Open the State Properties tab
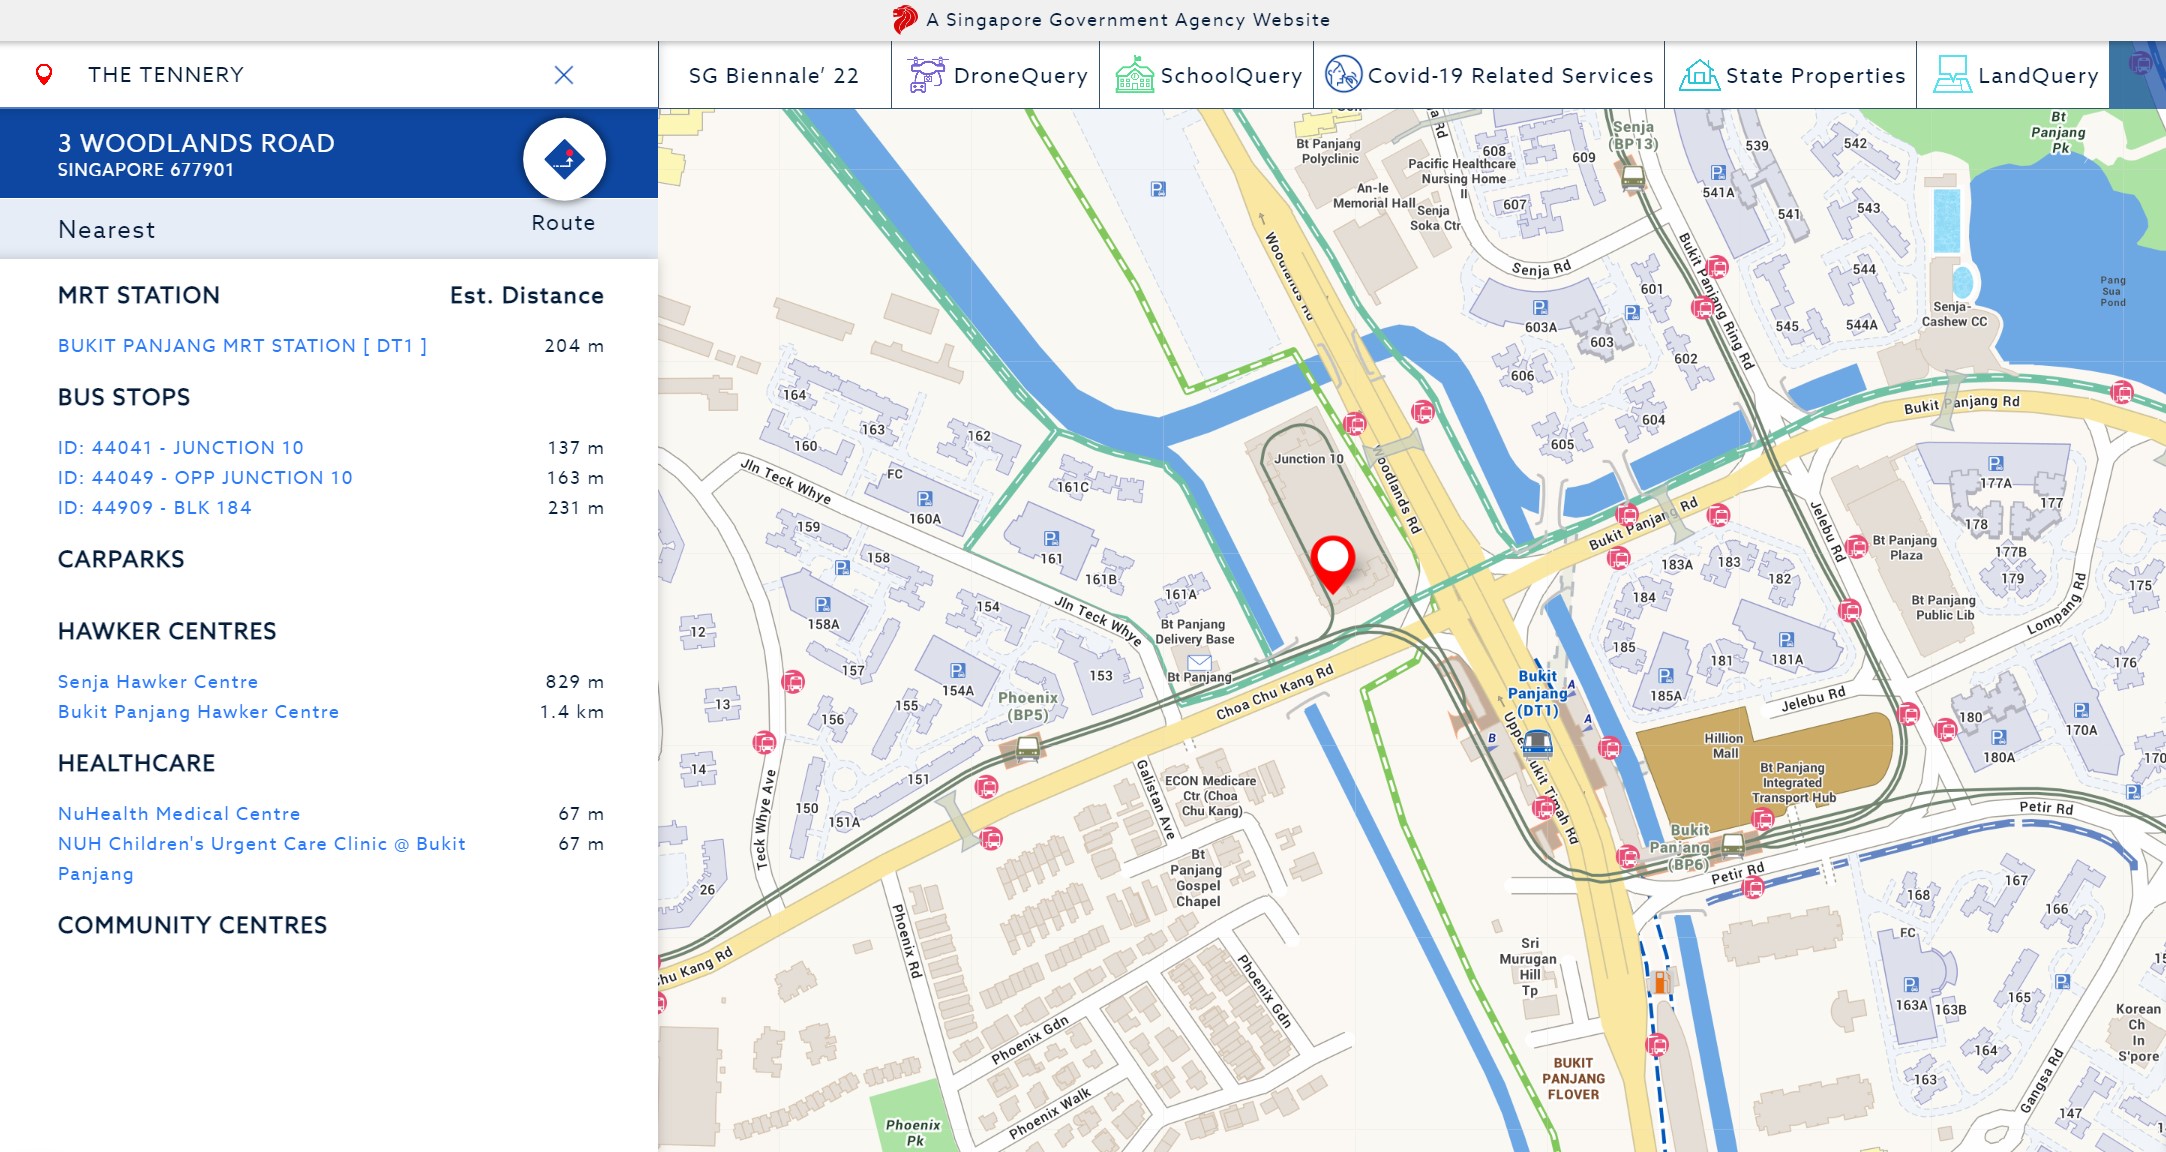This screenshot has width=2166, height=1152. click(1791, 75)
